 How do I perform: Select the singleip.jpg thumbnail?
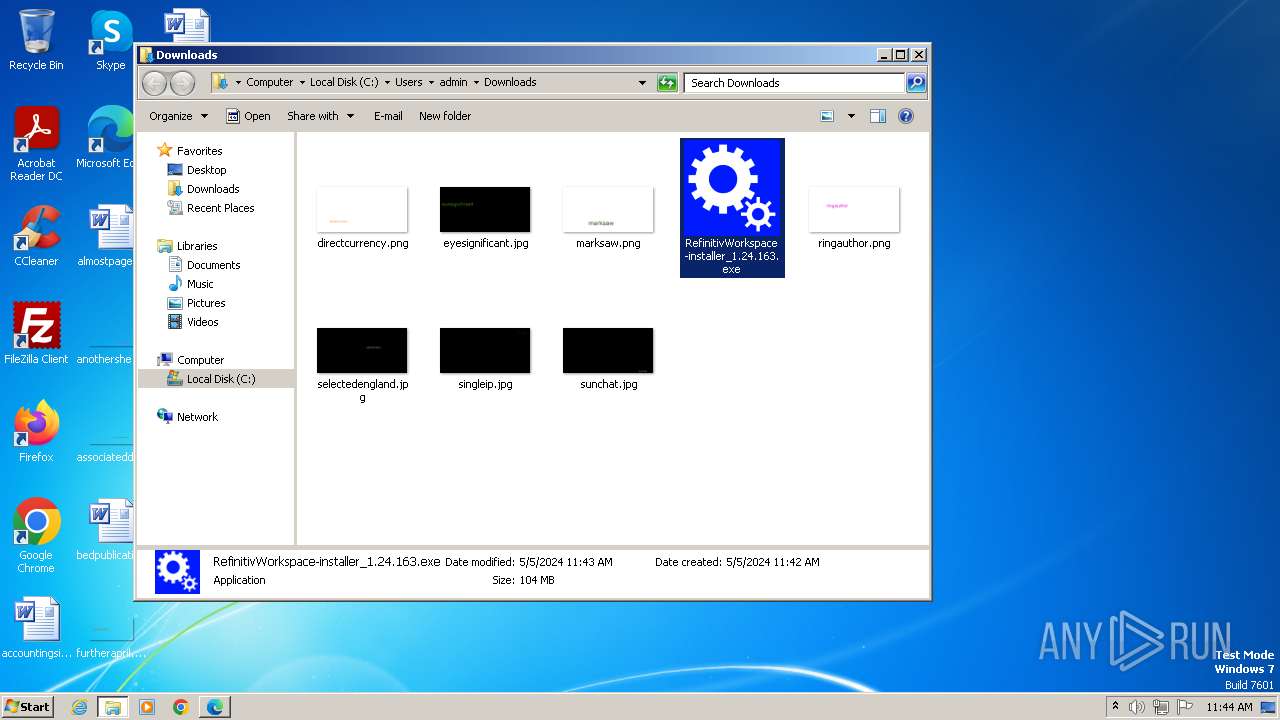[x=485, y=350]
